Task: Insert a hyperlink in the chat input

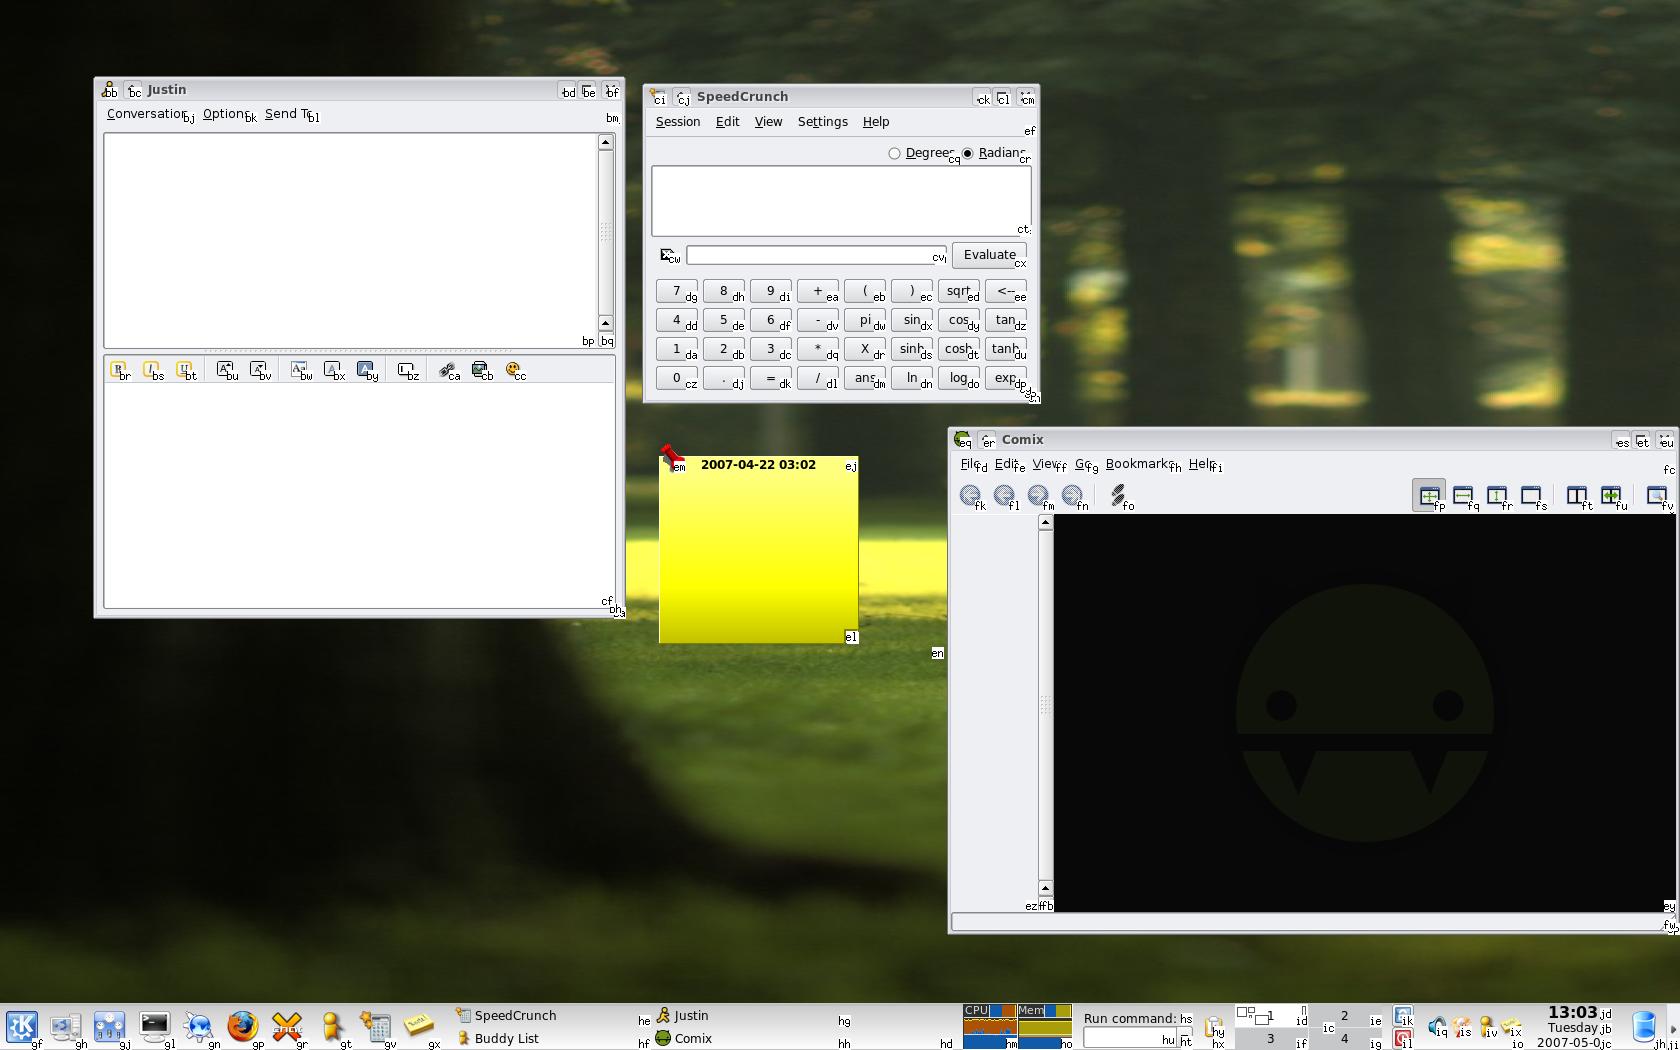Action: pos(447,370)
